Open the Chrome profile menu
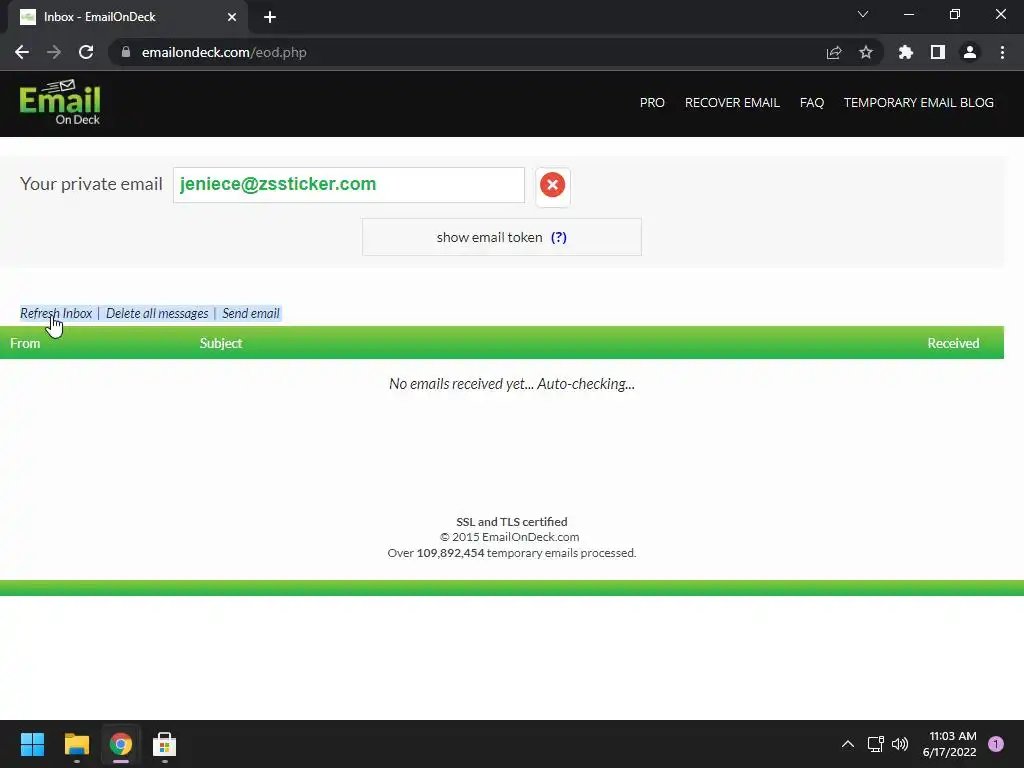The height and width of the screenshot is (768, 1024). (970, 52)
